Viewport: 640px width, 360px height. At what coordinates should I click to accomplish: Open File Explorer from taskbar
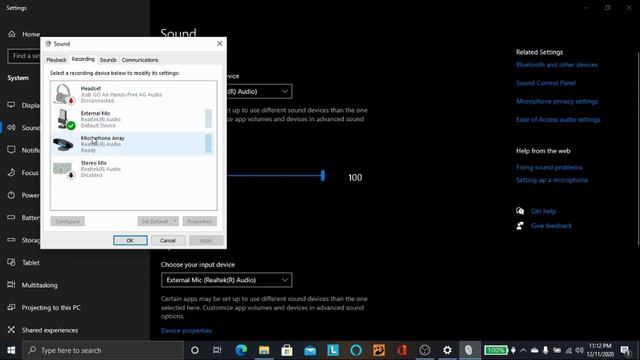coord(264,350)
